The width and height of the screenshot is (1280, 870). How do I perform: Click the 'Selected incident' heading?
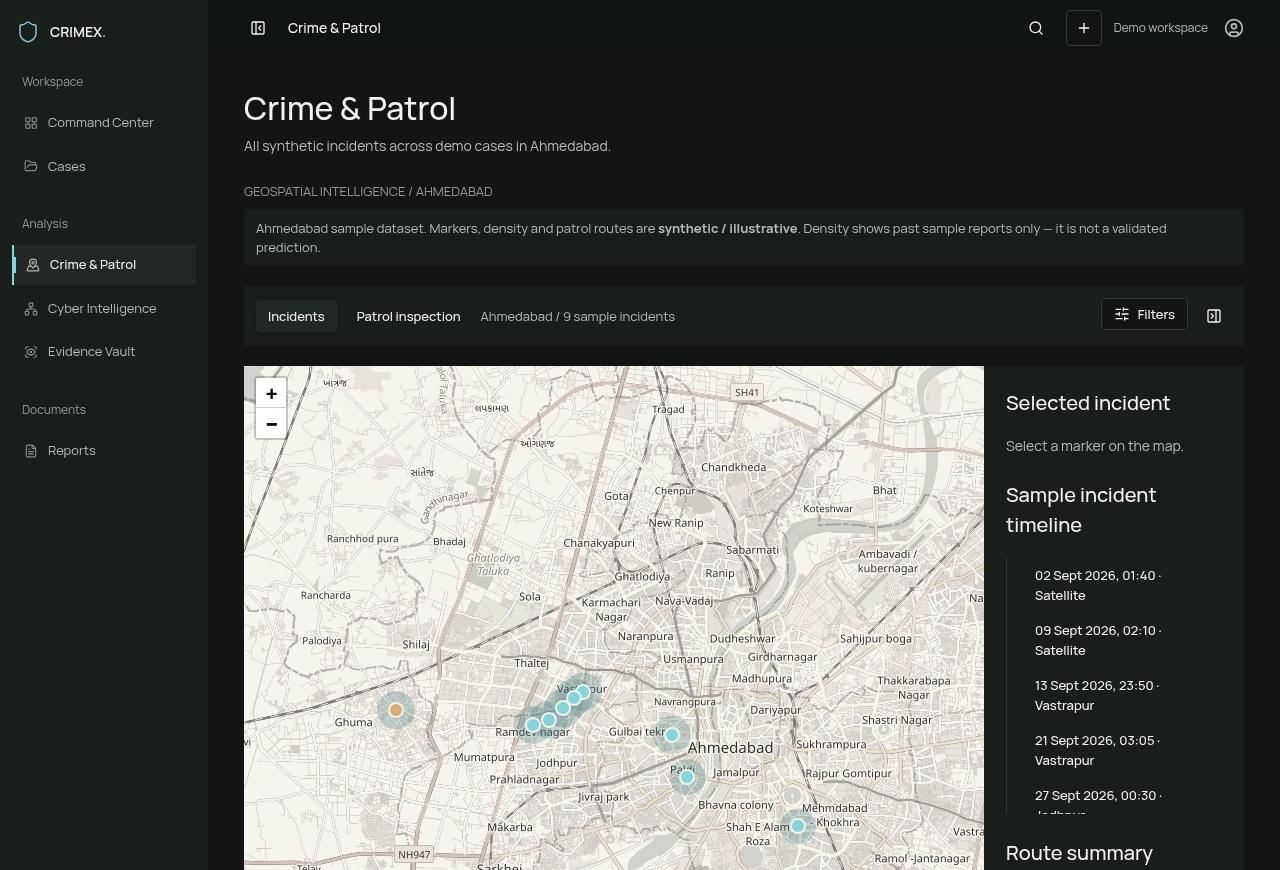pos(1088,403)
